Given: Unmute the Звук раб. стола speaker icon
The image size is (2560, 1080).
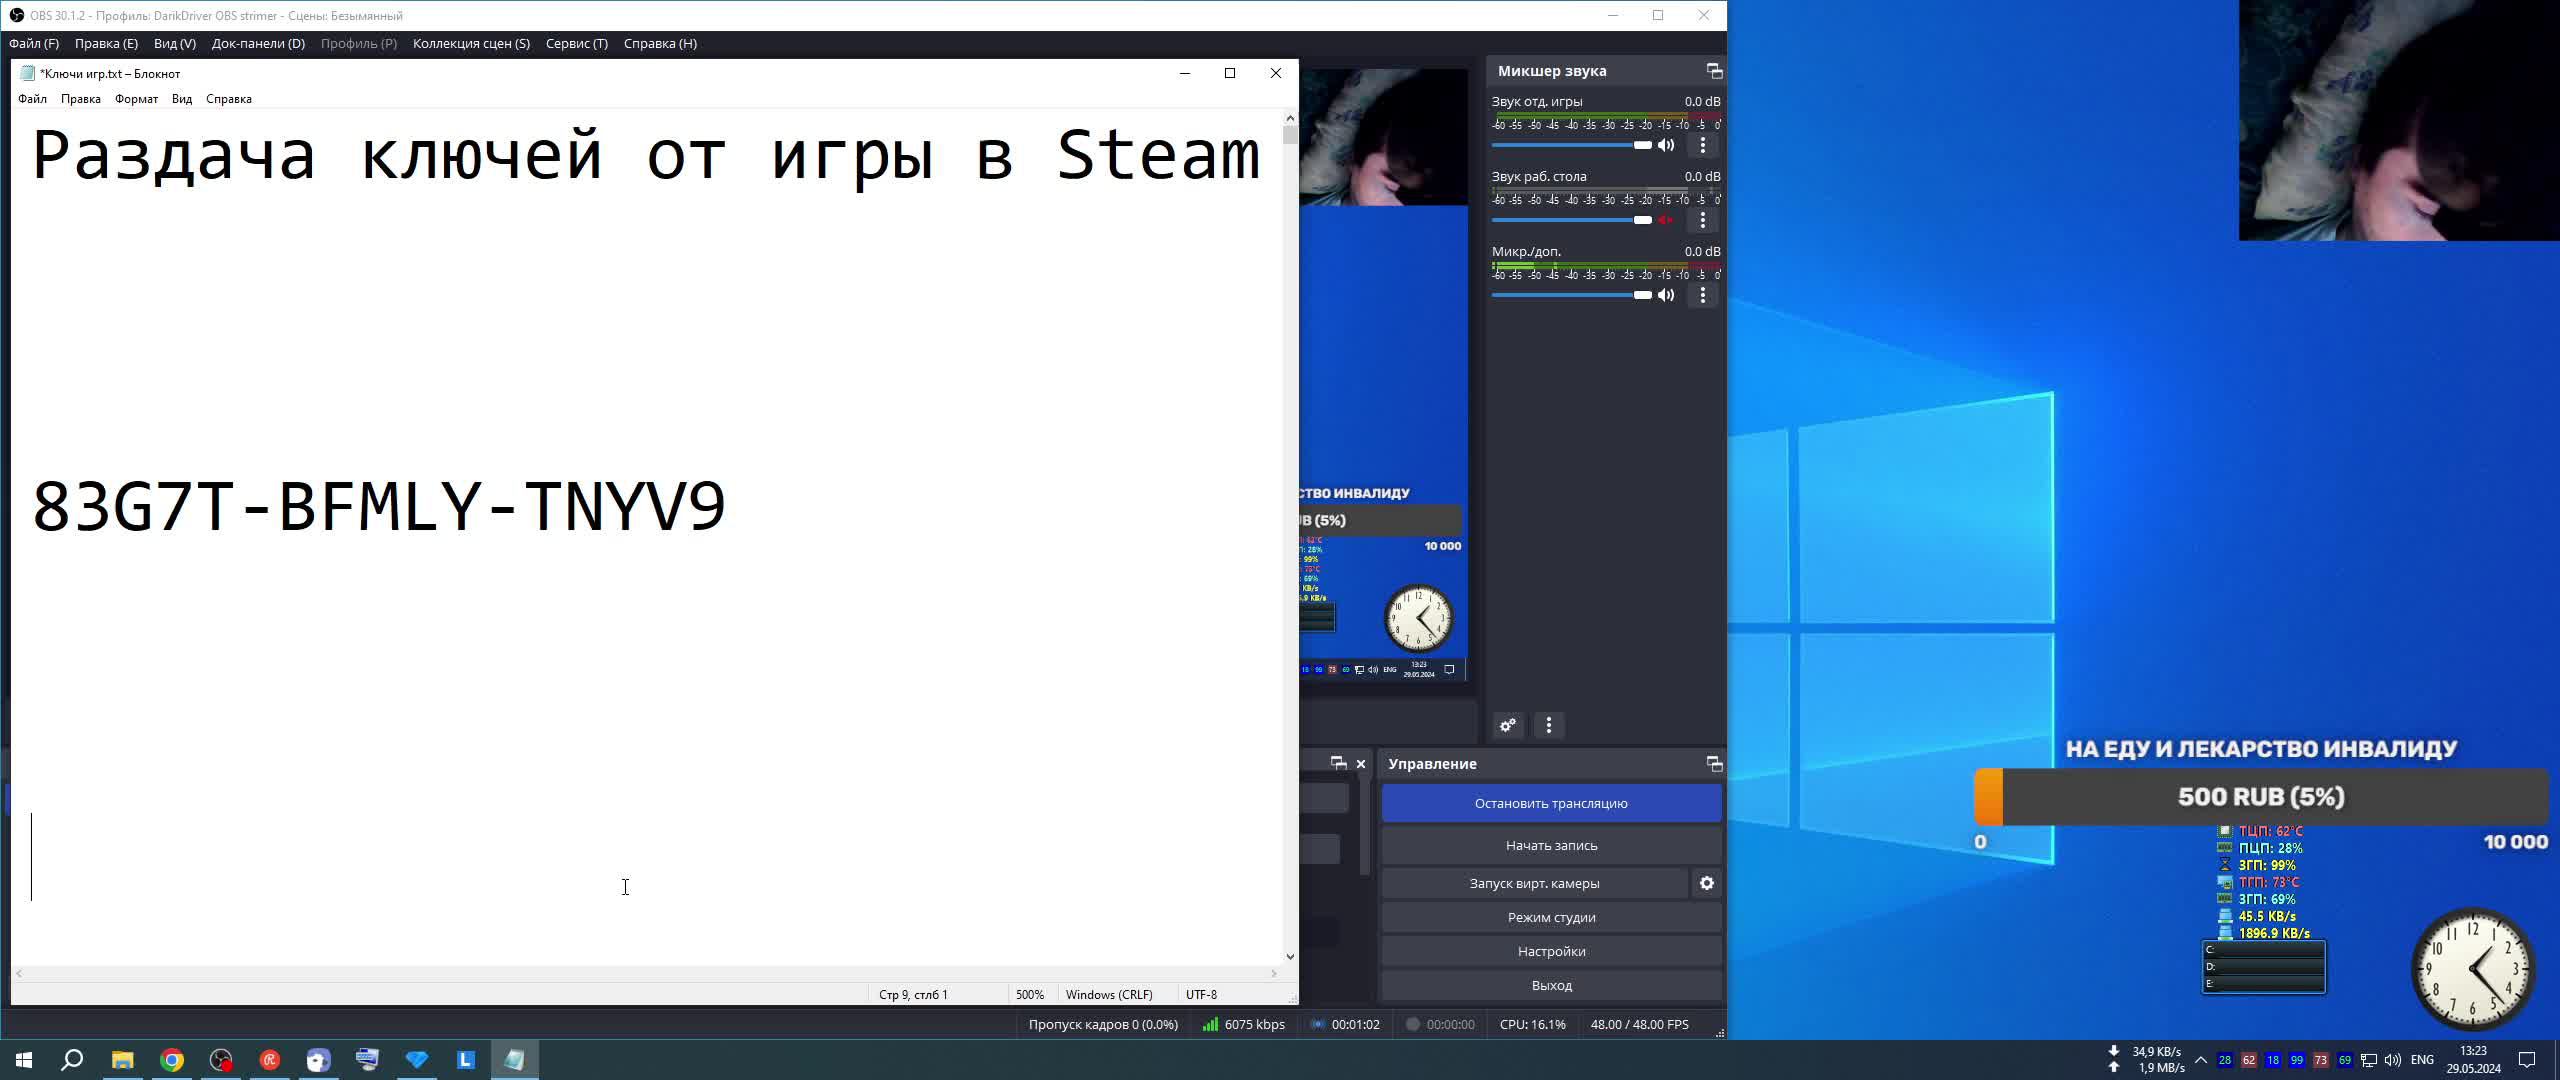Looking at the screenshot, I should click(1666, 220).
